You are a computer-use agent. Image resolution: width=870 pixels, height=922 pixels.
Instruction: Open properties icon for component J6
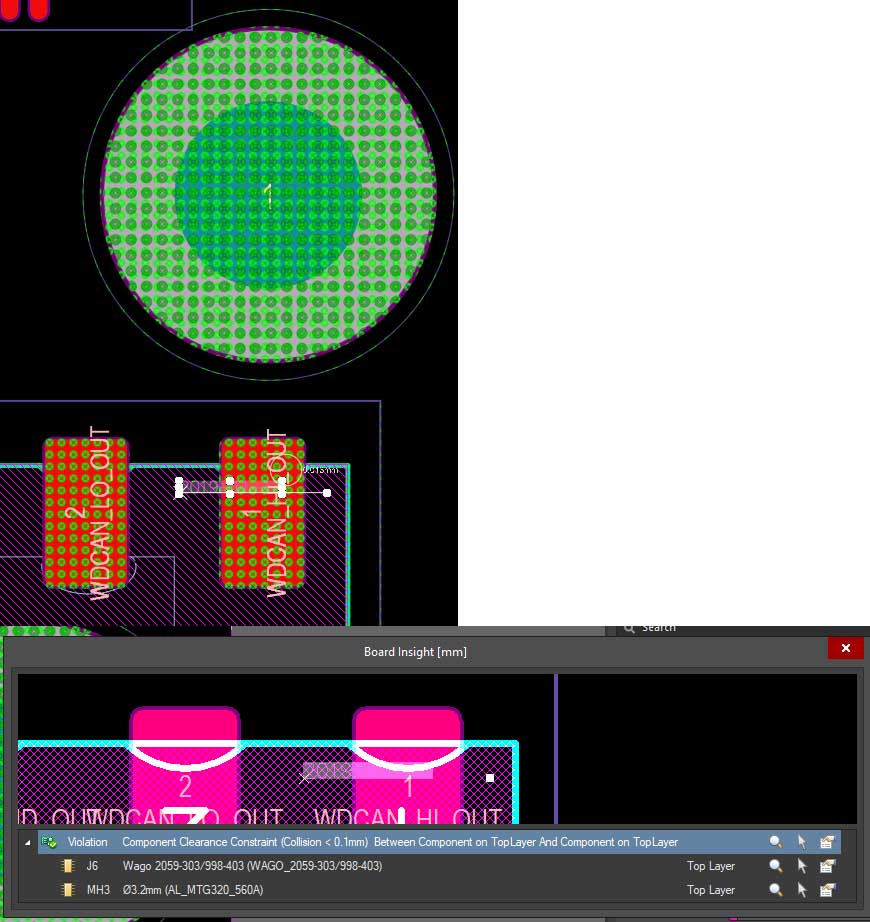827,866
